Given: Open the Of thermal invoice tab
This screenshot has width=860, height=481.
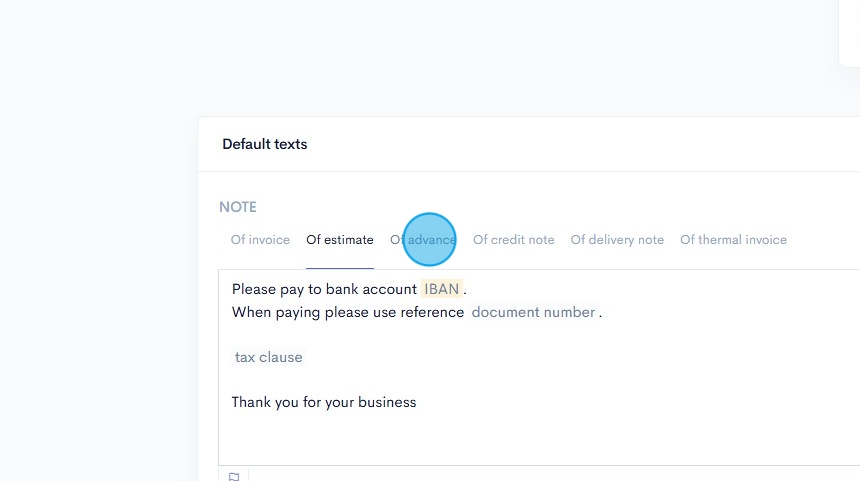Looking at the screenshot, I should (733, 240).
